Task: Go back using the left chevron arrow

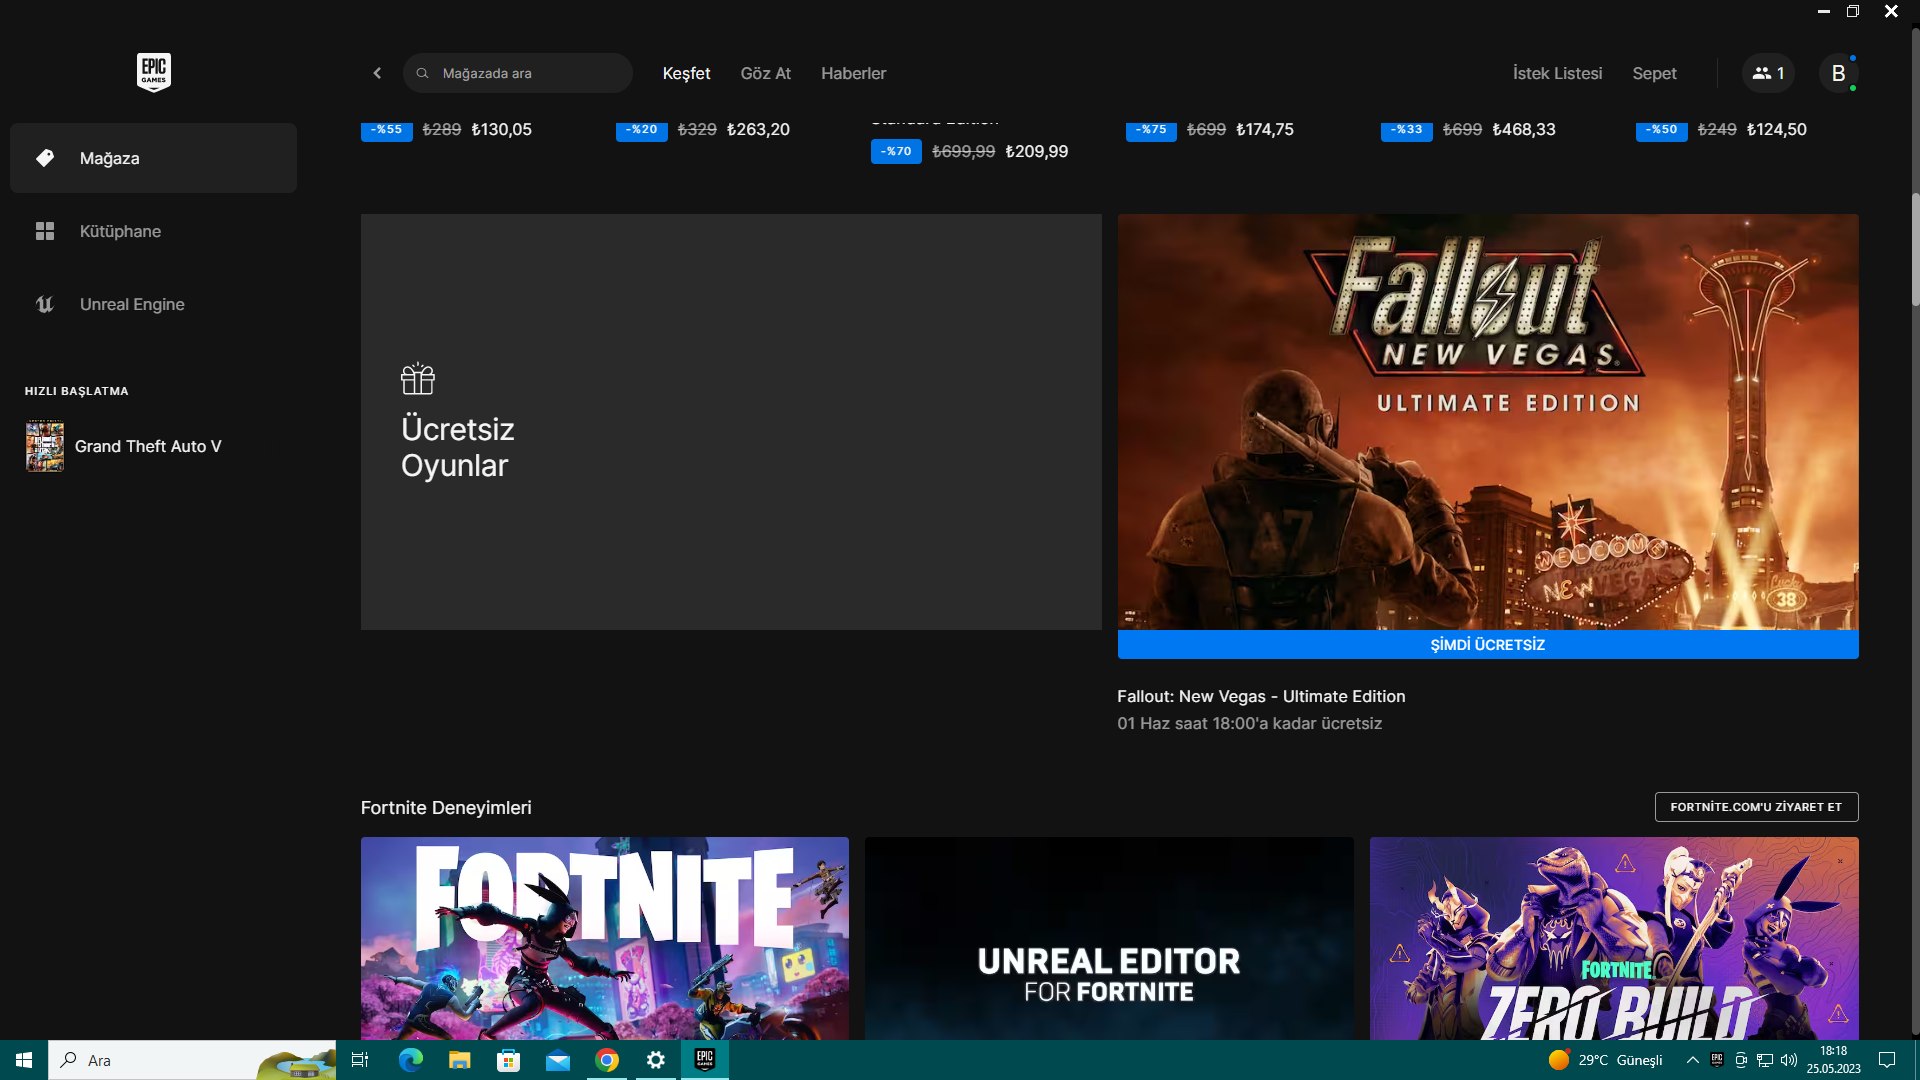Action: [377, 73]
